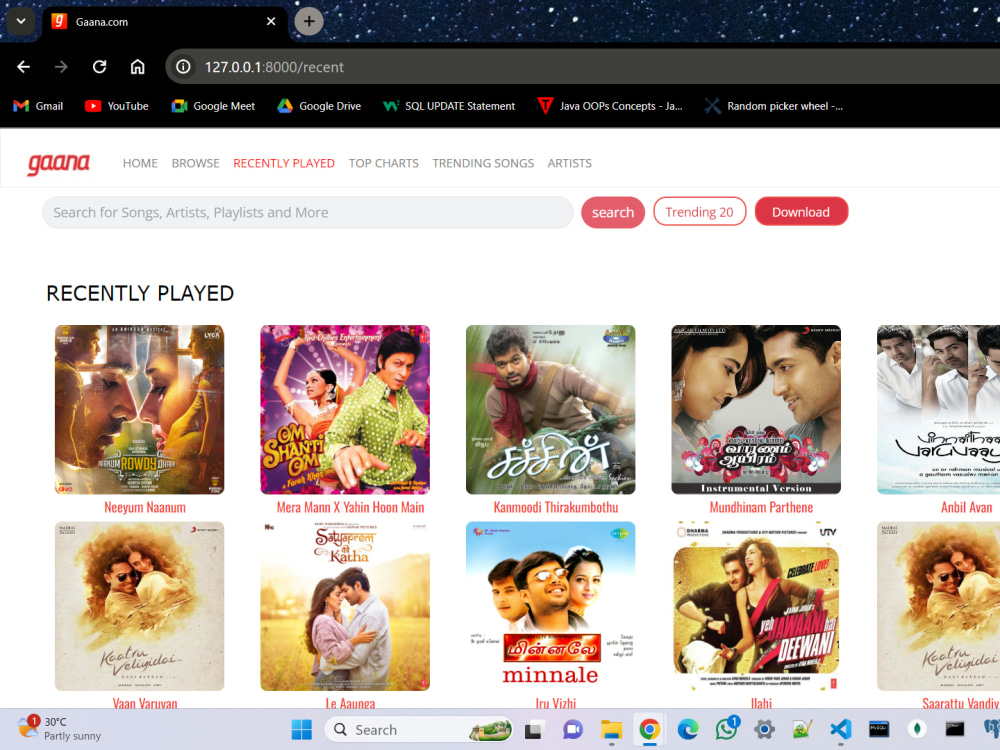This screenshot has width=1000, height=750.
Task: Open Visual Studio Code from taskbar
Action: click(841, 730)
